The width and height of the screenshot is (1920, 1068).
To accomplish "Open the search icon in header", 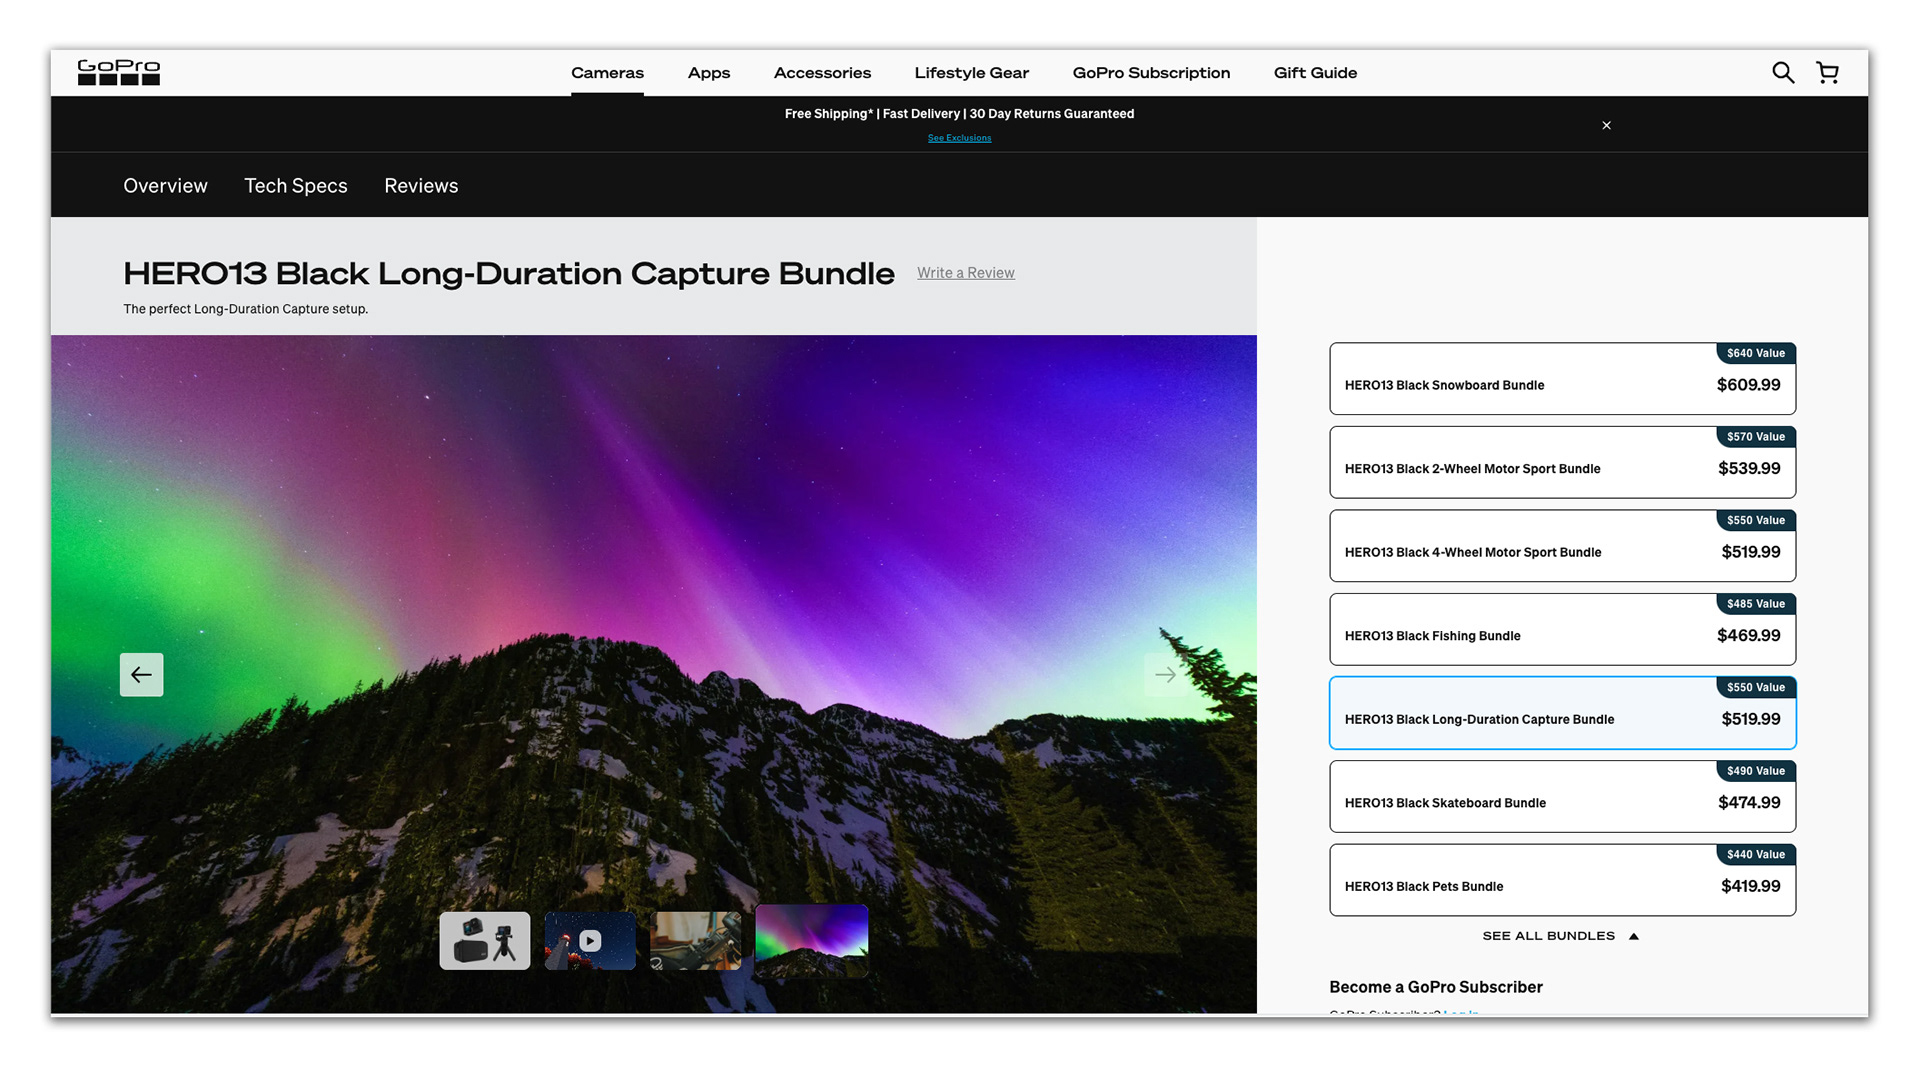I will tap(1783, 73).
